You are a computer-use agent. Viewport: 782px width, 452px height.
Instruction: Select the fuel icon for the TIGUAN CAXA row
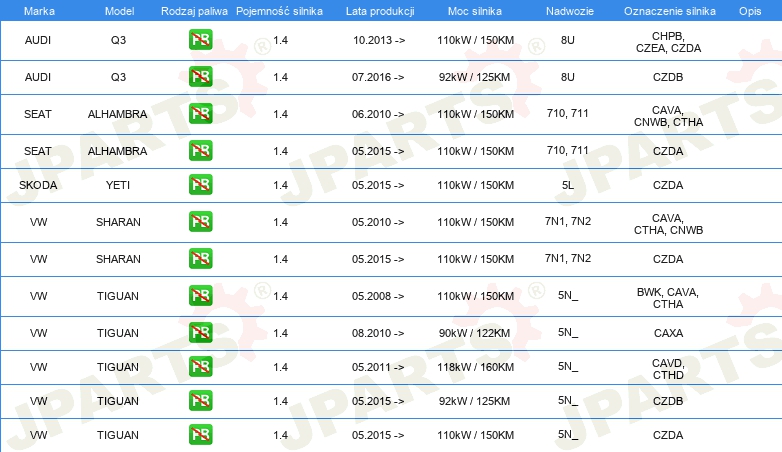[x=200, y=332]
